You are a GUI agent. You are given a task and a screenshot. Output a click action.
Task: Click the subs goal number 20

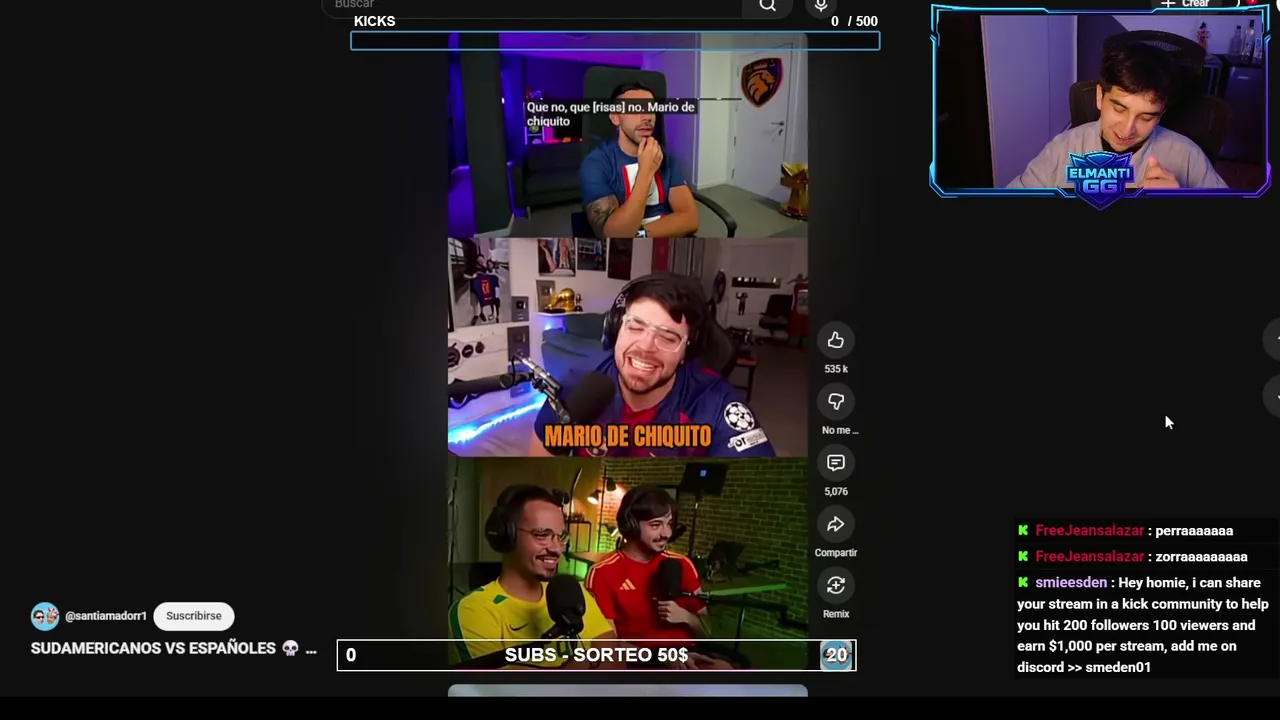[836, 655]
